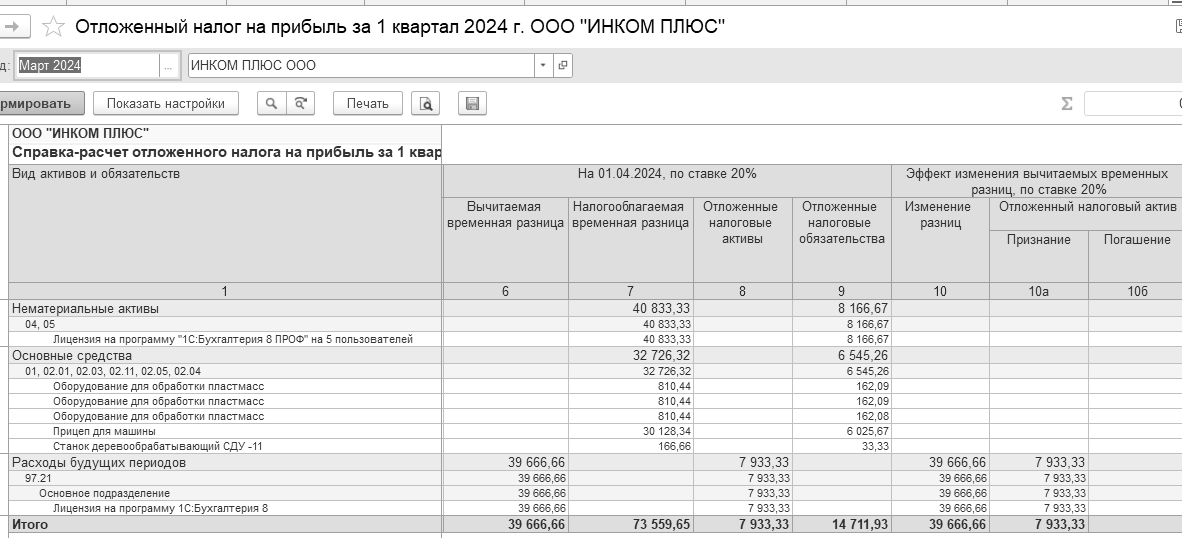Viewport: 1182px width, 538px height.
Task: Select row Станок деревообрабатывающий СДУ -11
Action: [225, 446]
